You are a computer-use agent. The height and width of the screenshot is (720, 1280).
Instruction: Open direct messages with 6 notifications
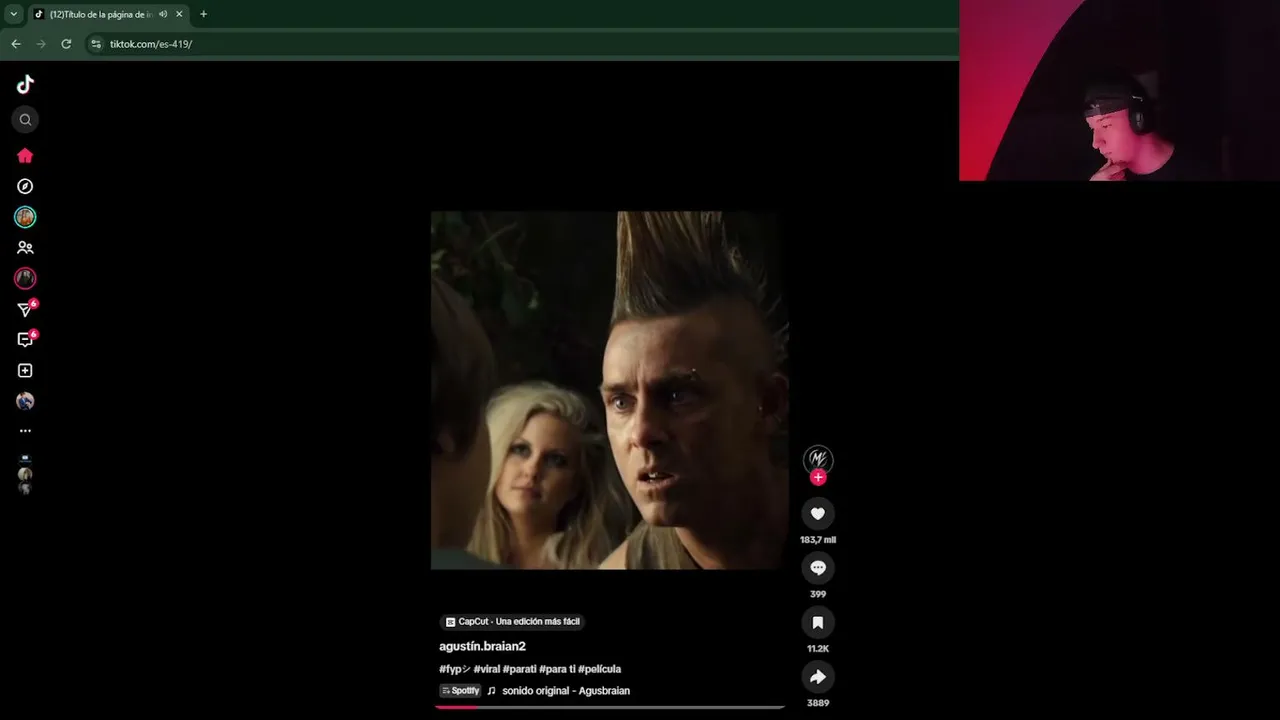[x=26, y=309]
